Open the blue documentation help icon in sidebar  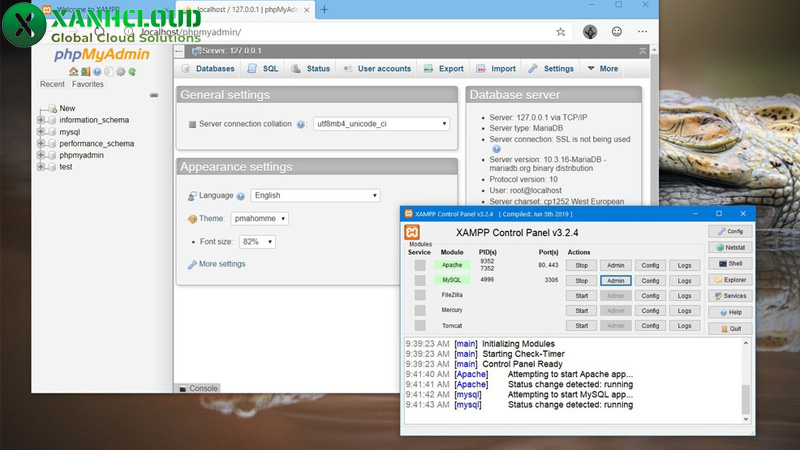[97, 71]
